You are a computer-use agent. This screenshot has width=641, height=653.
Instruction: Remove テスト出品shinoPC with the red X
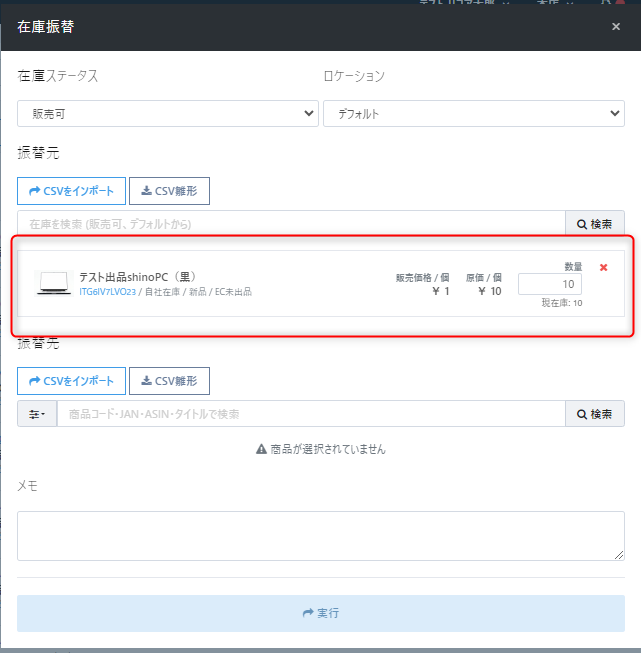click(603, 267)
